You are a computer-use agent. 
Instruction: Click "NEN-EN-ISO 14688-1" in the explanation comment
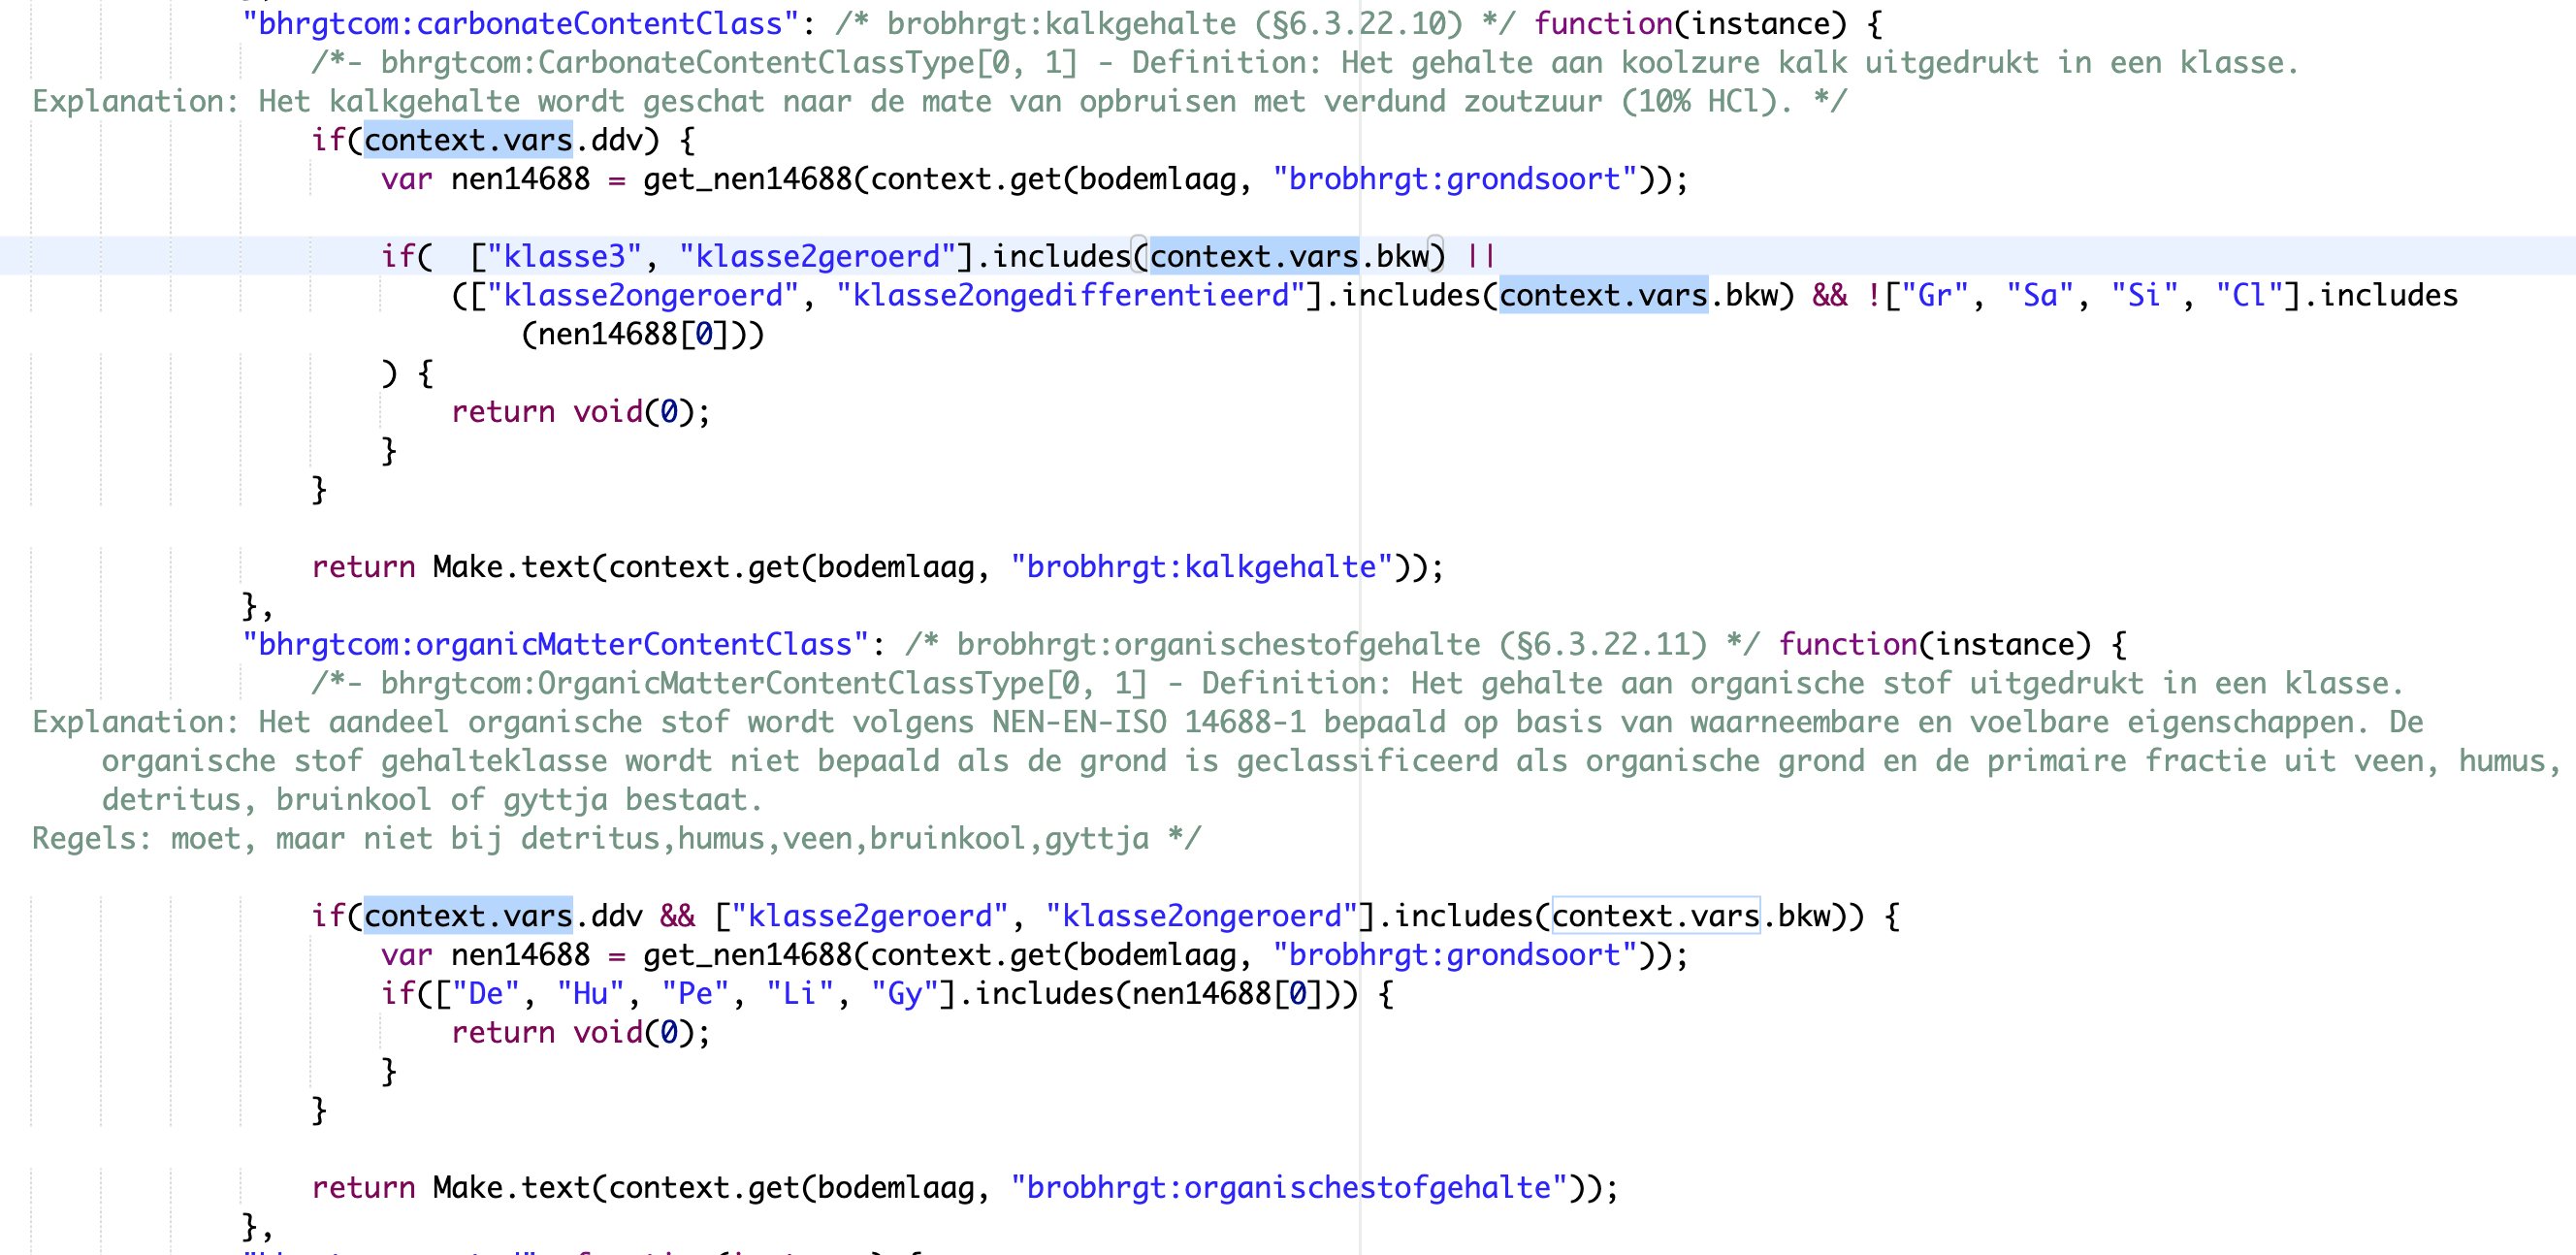point(1149,723)
